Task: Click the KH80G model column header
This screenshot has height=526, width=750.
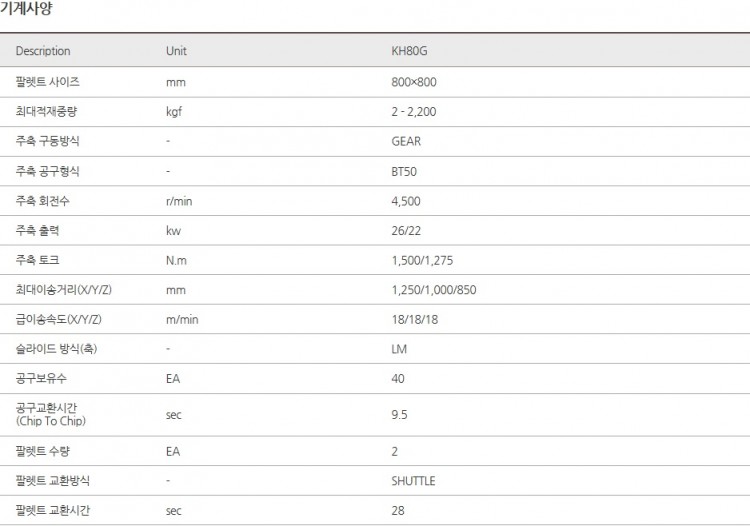Action: 409,51
